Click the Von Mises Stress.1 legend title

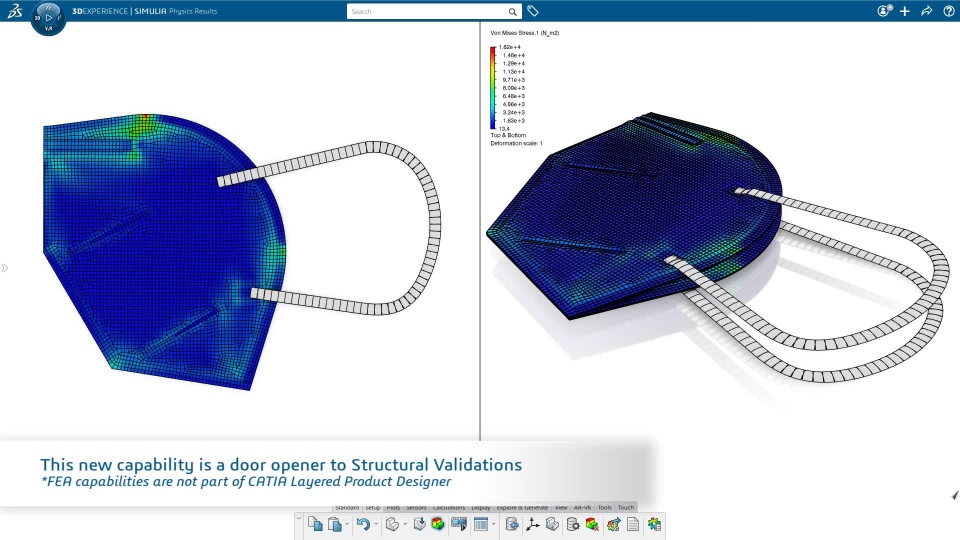[x=525, y=33]
